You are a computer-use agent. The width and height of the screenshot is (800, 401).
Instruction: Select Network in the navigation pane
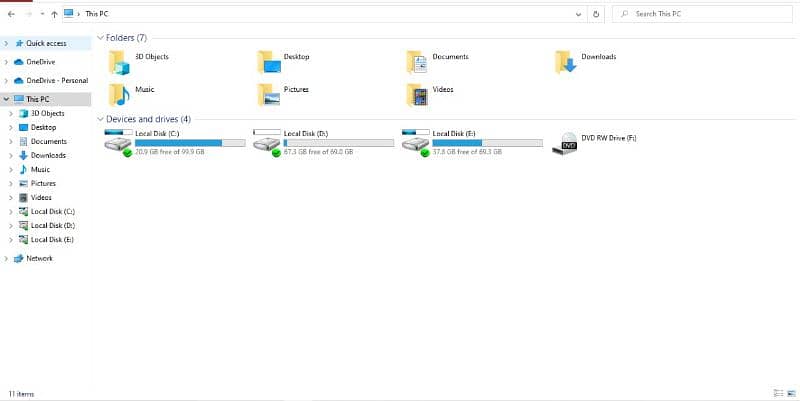coord(39,258)
